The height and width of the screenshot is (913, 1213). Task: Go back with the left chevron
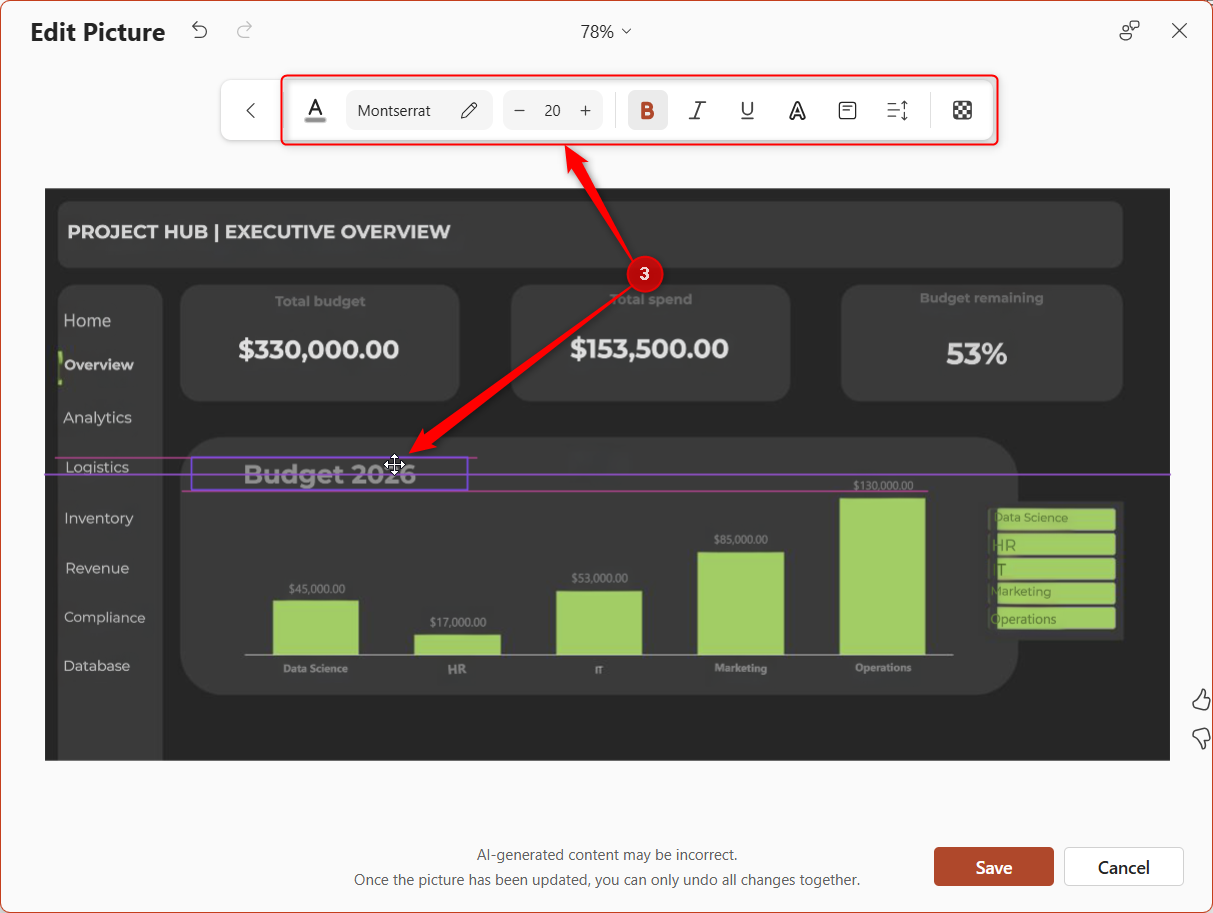coord(251,110)
